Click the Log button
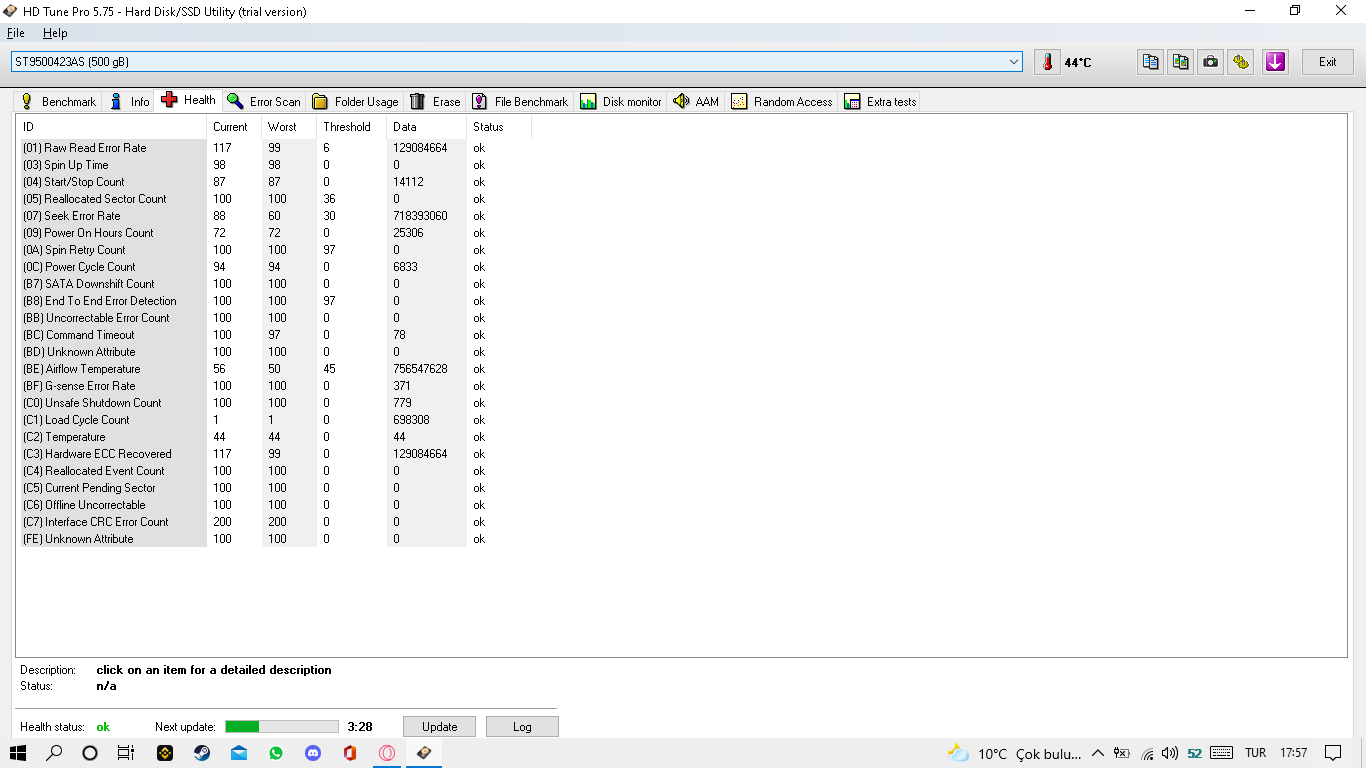Image resolution: width=1366 pixels, height=768 pixels. click(522, 727)
